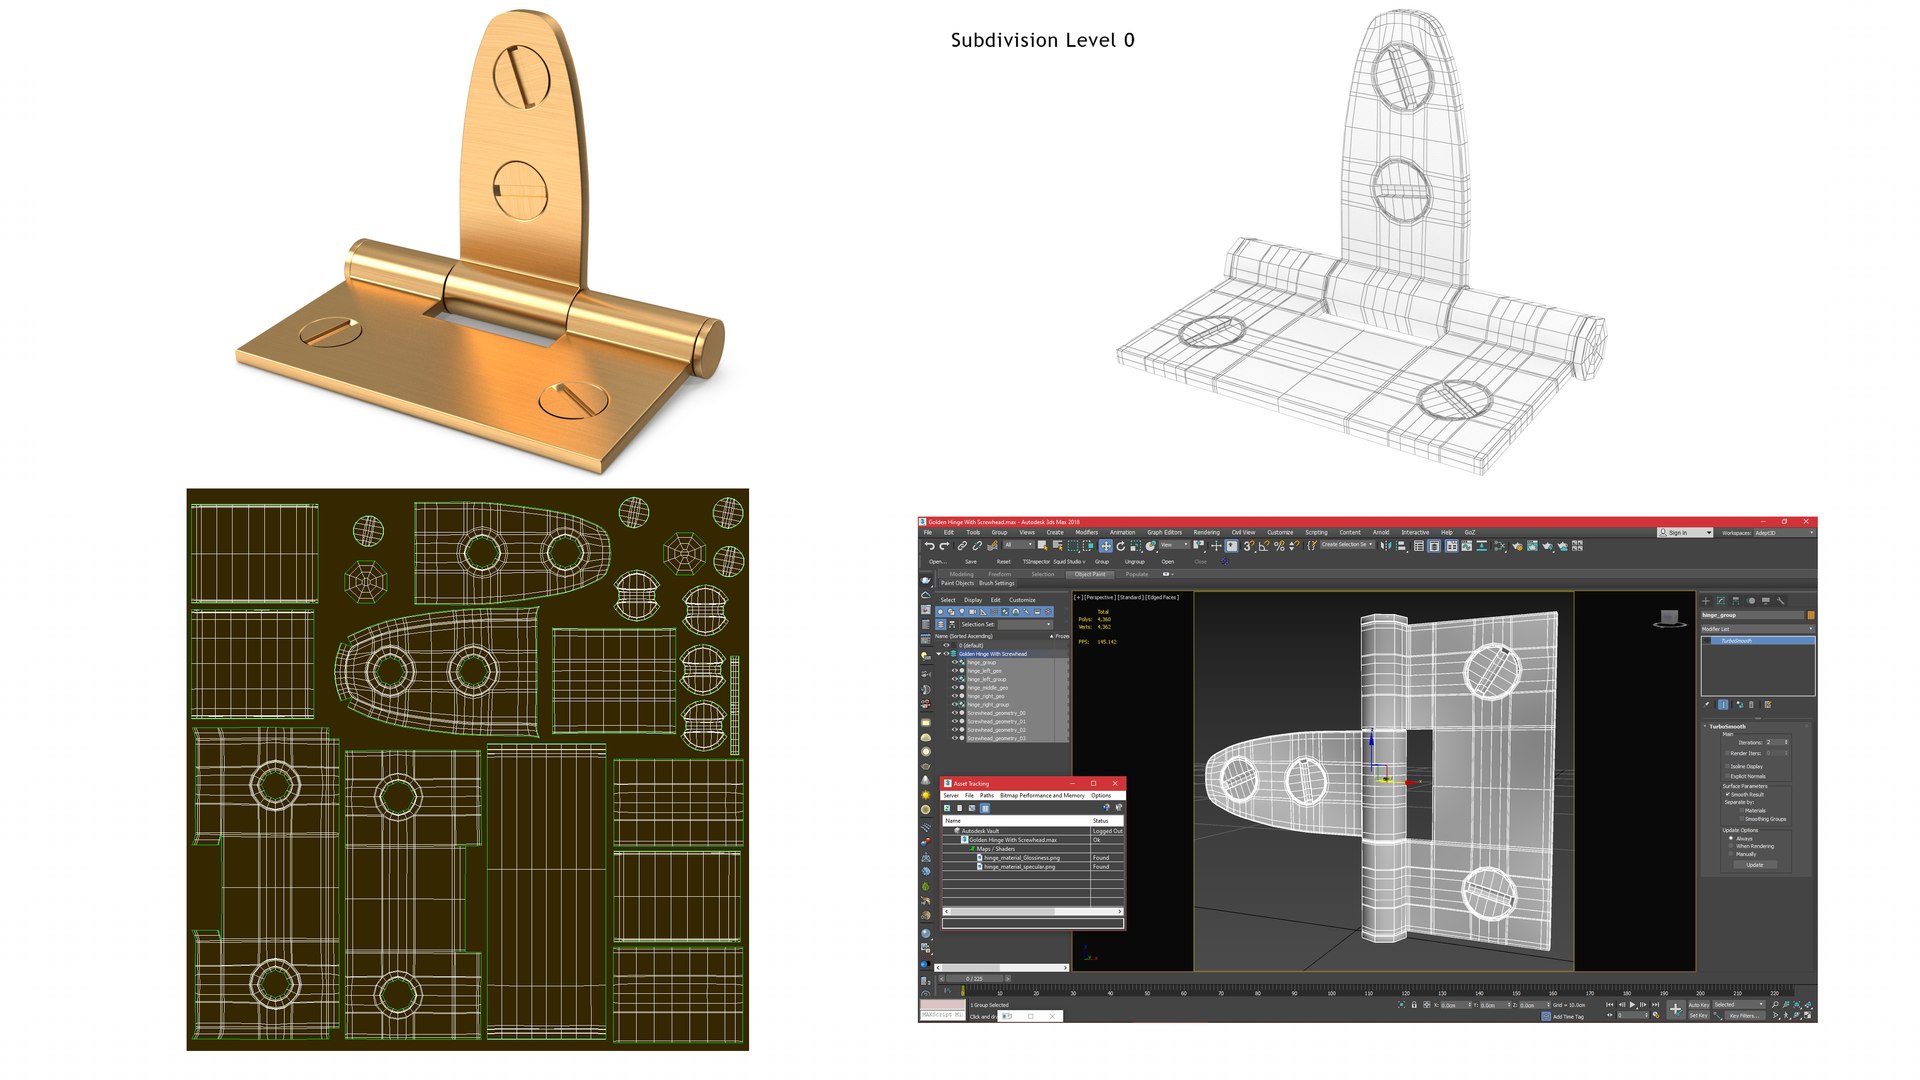The image size is (1920, 1080).
Task: Open the Rendering menu
Action: click(1207, 532)
